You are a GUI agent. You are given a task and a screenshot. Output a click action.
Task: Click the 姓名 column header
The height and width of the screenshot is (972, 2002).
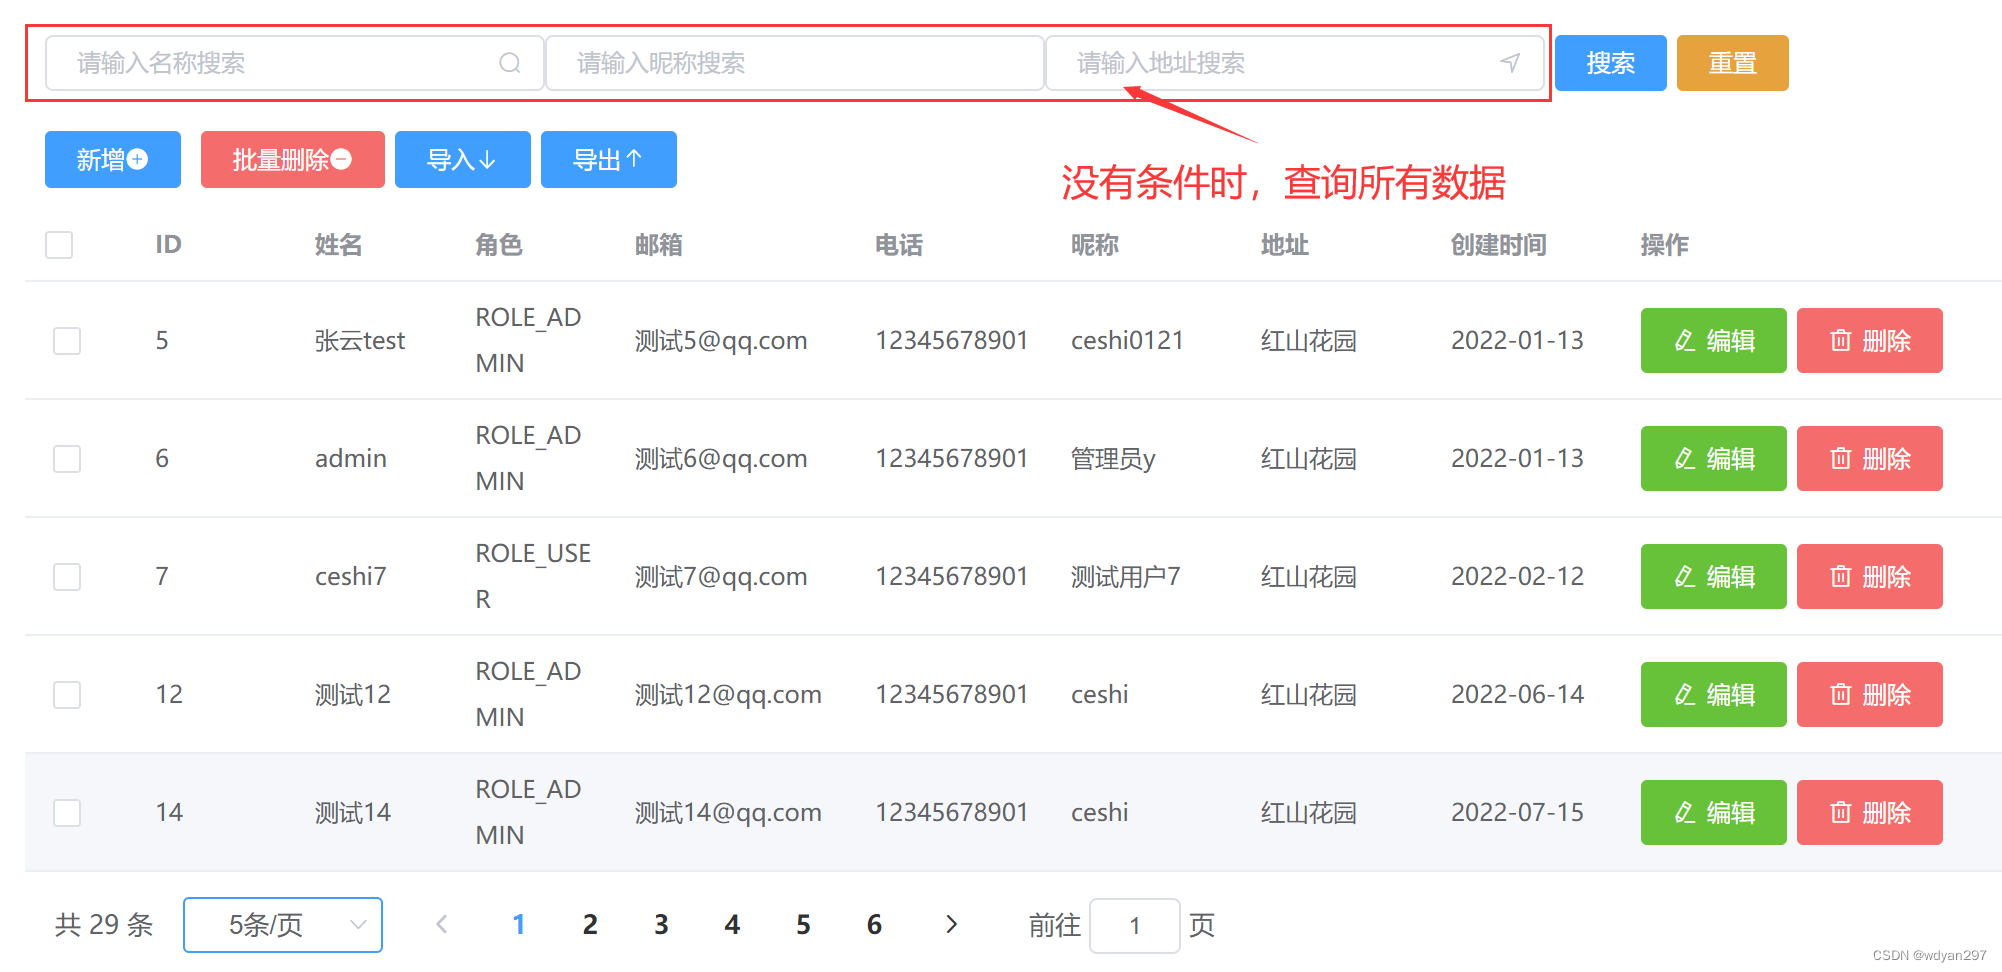click(338, 245)
